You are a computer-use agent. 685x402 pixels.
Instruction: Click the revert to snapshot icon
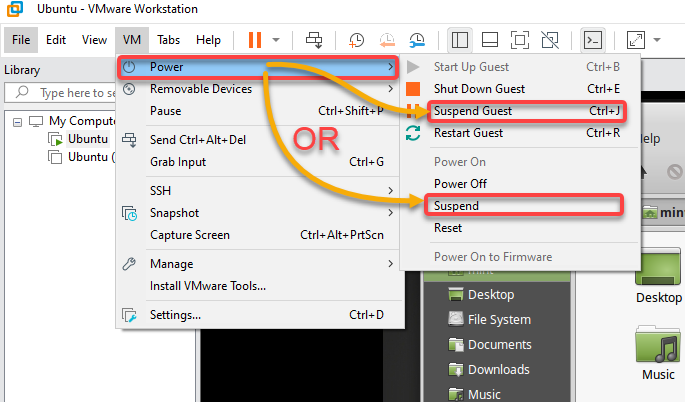point(387,40)
